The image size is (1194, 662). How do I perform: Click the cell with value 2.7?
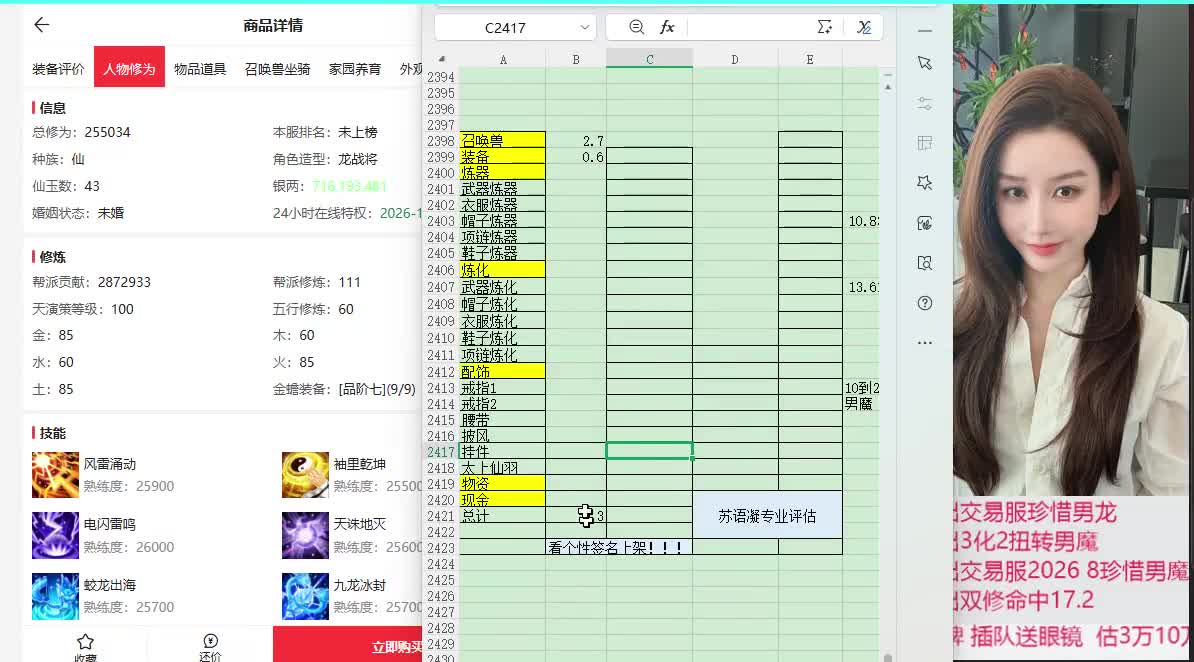(576, 140)
